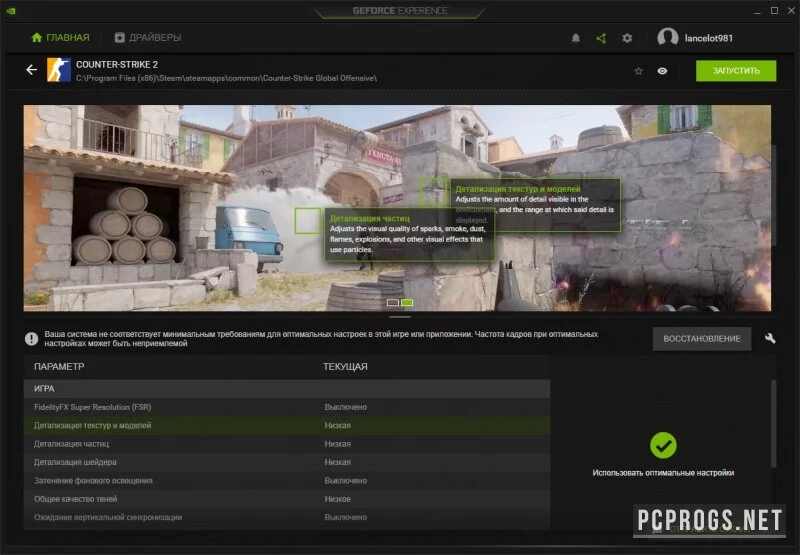
Task: Click the ИГРА section header
Action: [287, 389]
